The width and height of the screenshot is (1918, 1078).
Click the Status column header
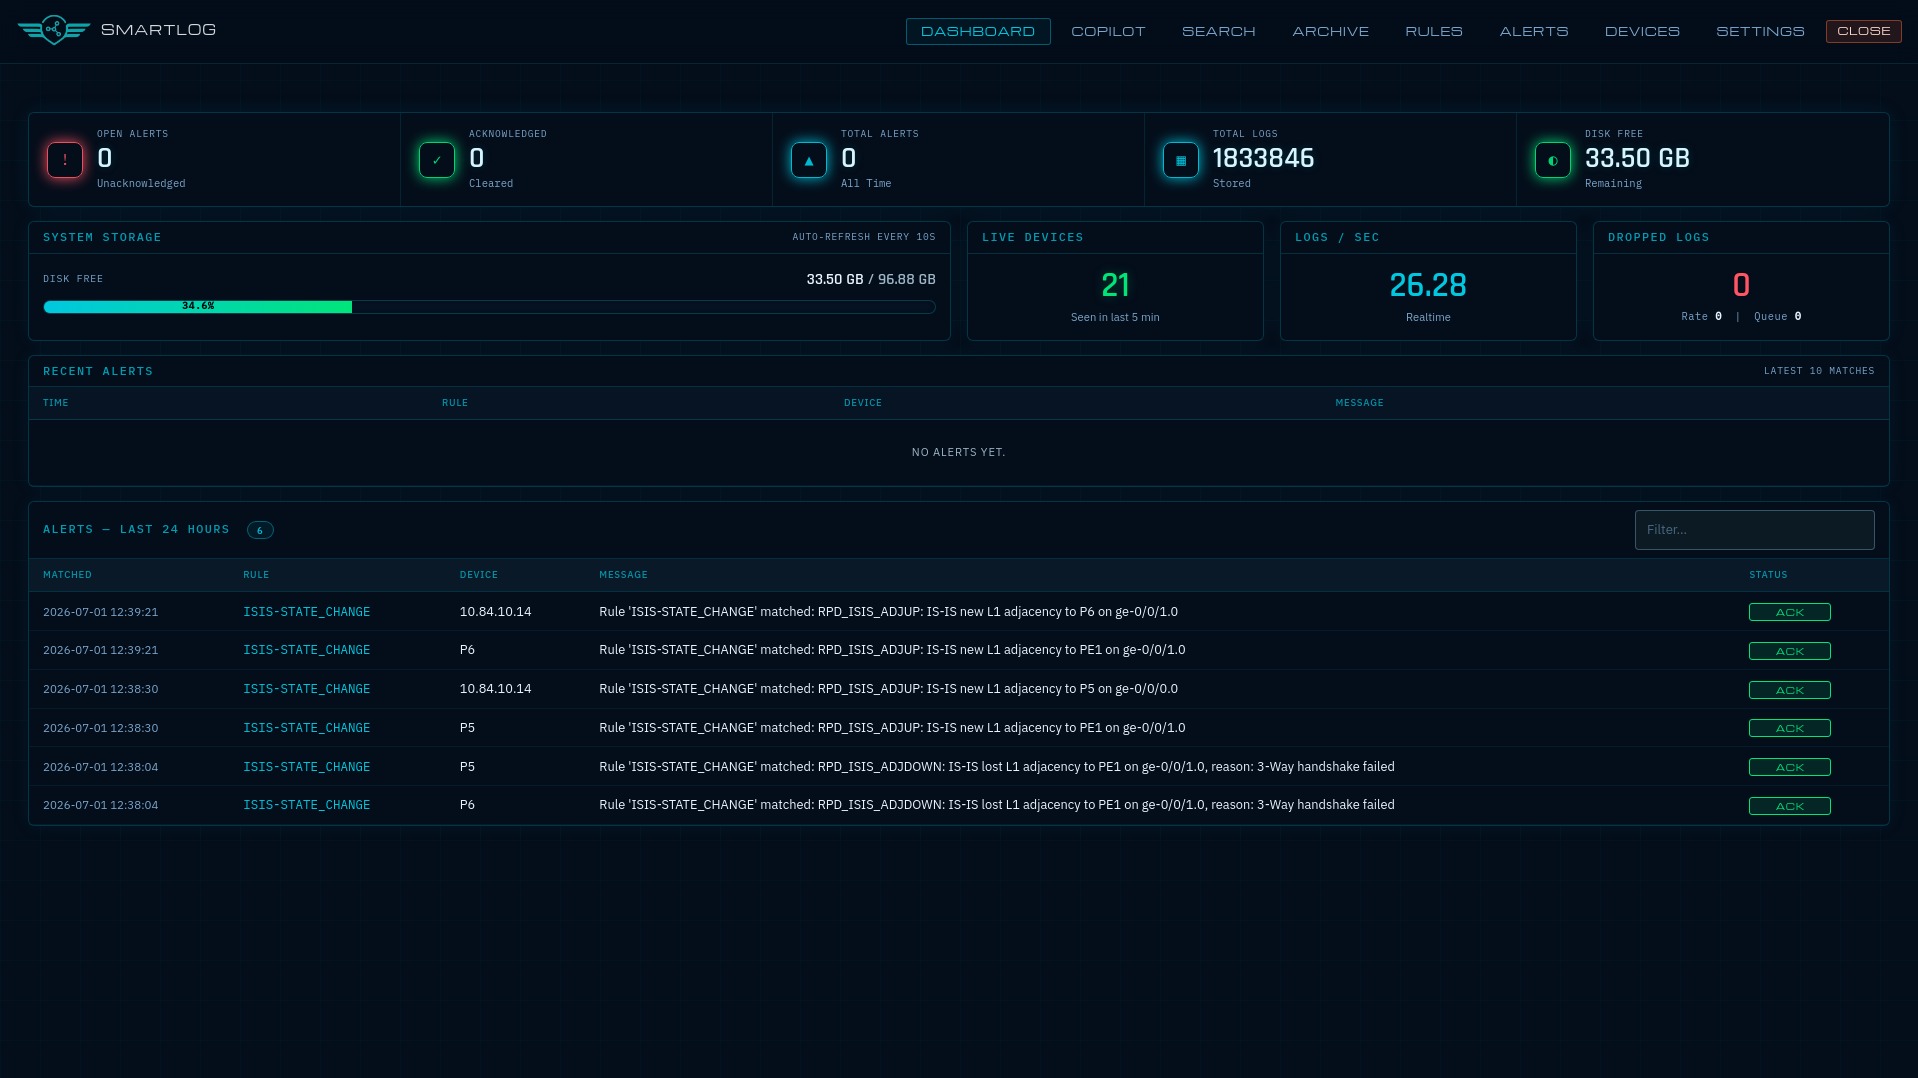pos(1768,575)
